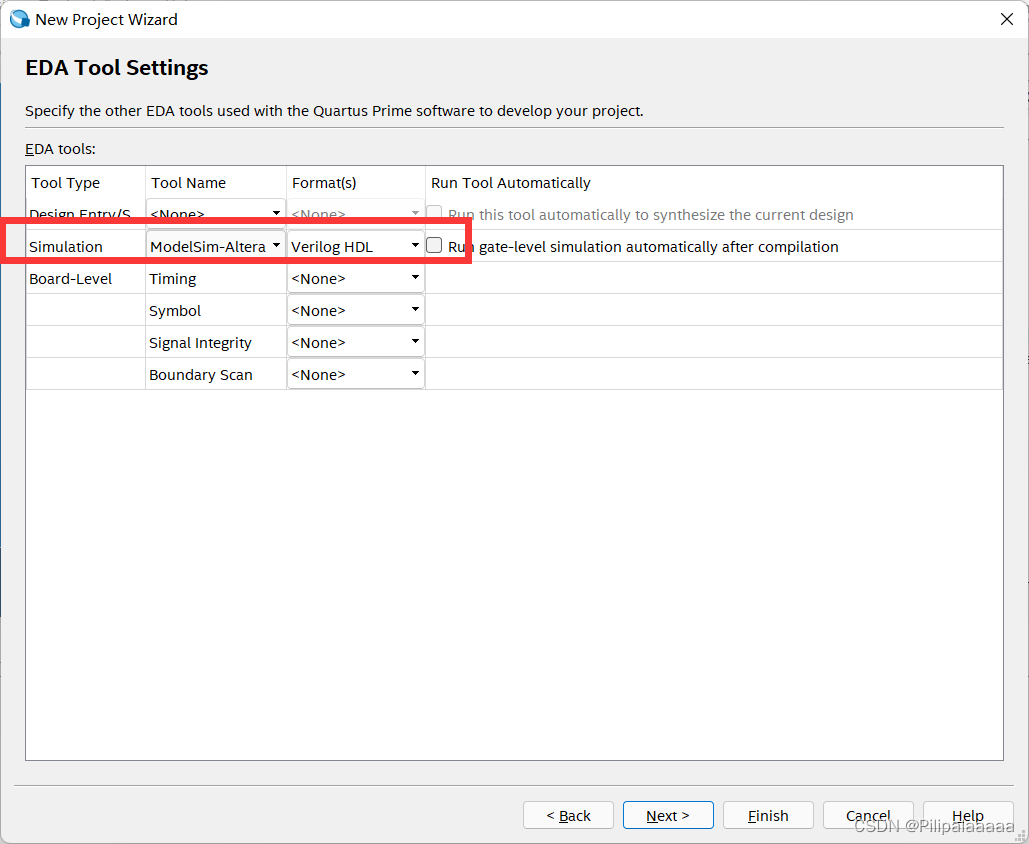This screenshot has width=1029, height=844.
Task: Expand the Symbol format dropdown
Action: coord(356,310)
